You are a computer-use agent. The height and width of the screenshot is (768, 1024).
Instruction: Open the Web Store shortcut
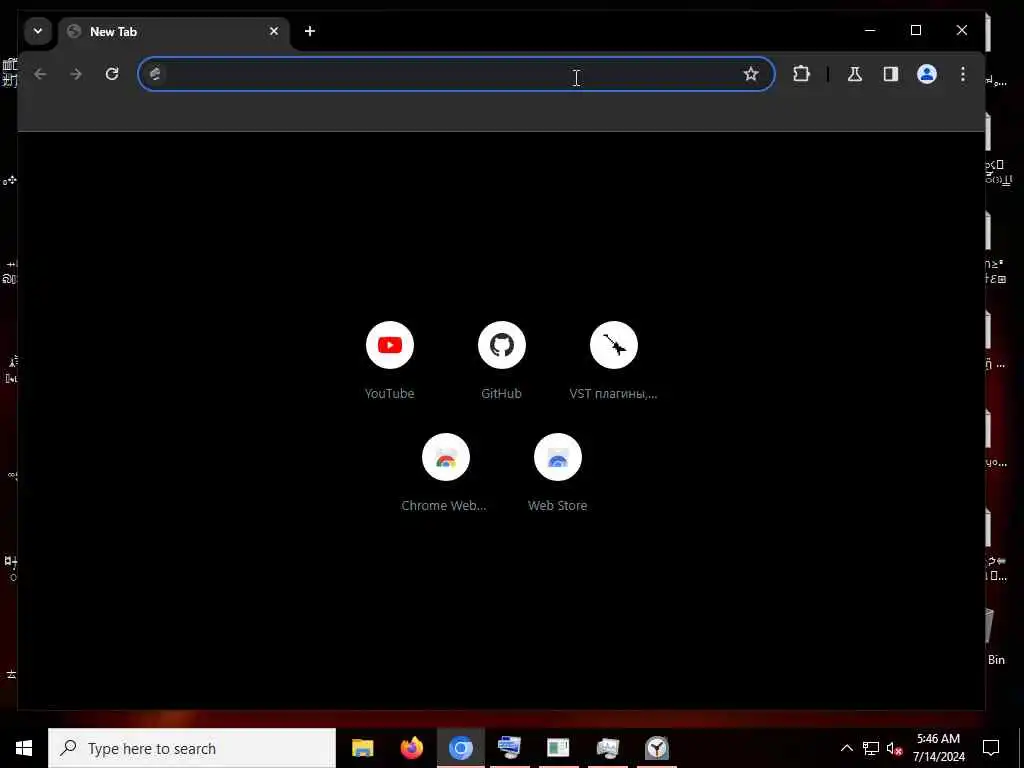[558, 457]
